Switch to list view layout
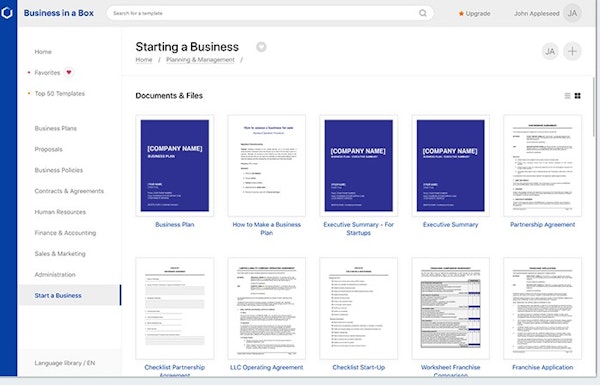The height and width of the screenshot is (385, 600). [567, 96]
